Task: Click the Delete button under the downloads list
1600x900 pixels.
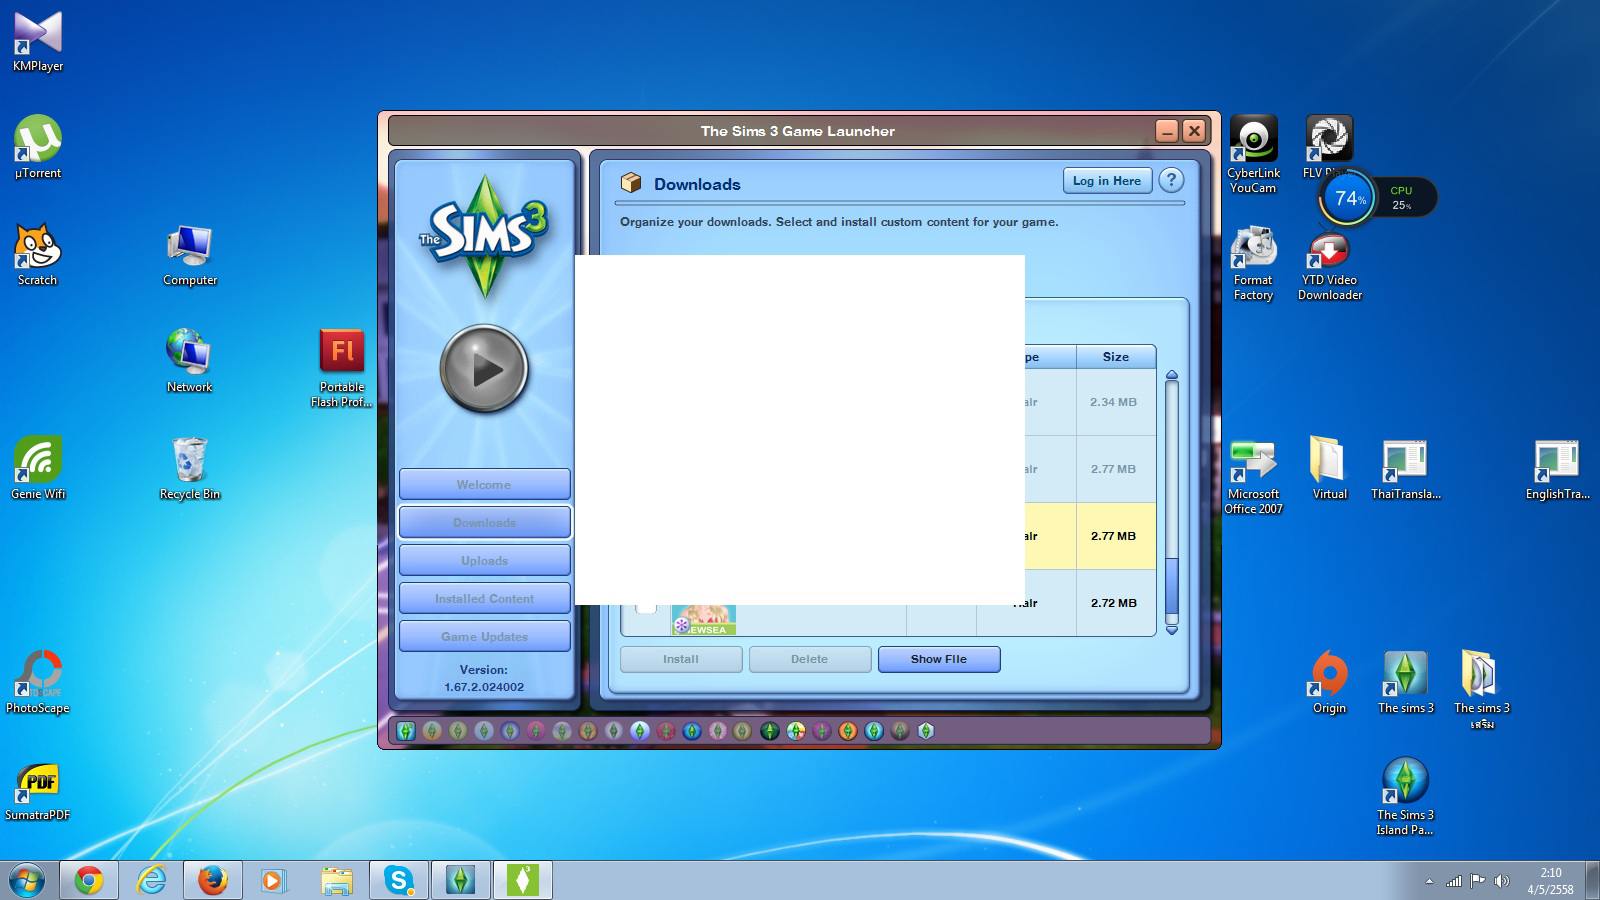Action: point(809,659)
